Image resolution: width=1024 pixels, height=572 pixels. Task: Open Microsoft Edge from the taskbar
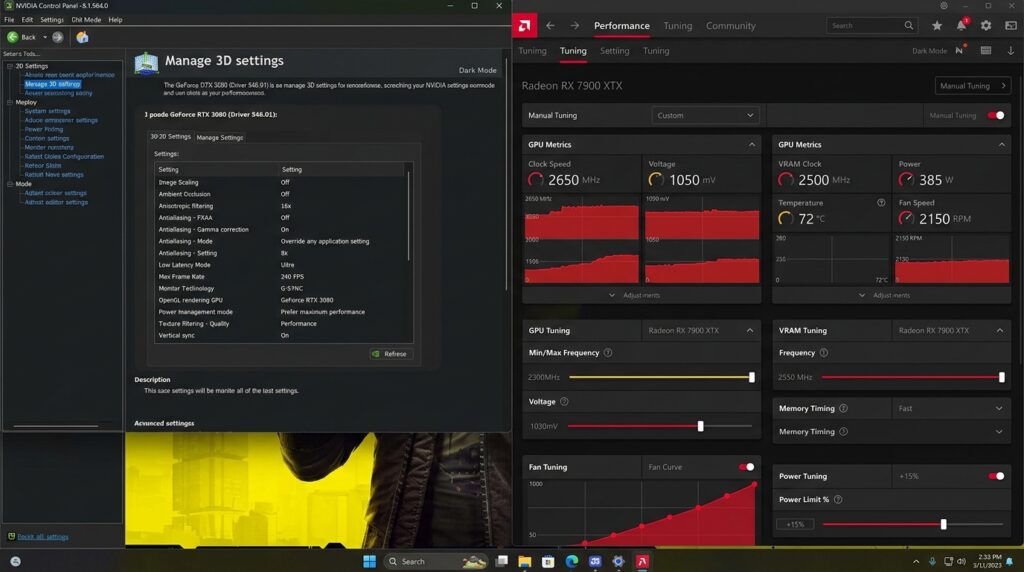point(571,561)
